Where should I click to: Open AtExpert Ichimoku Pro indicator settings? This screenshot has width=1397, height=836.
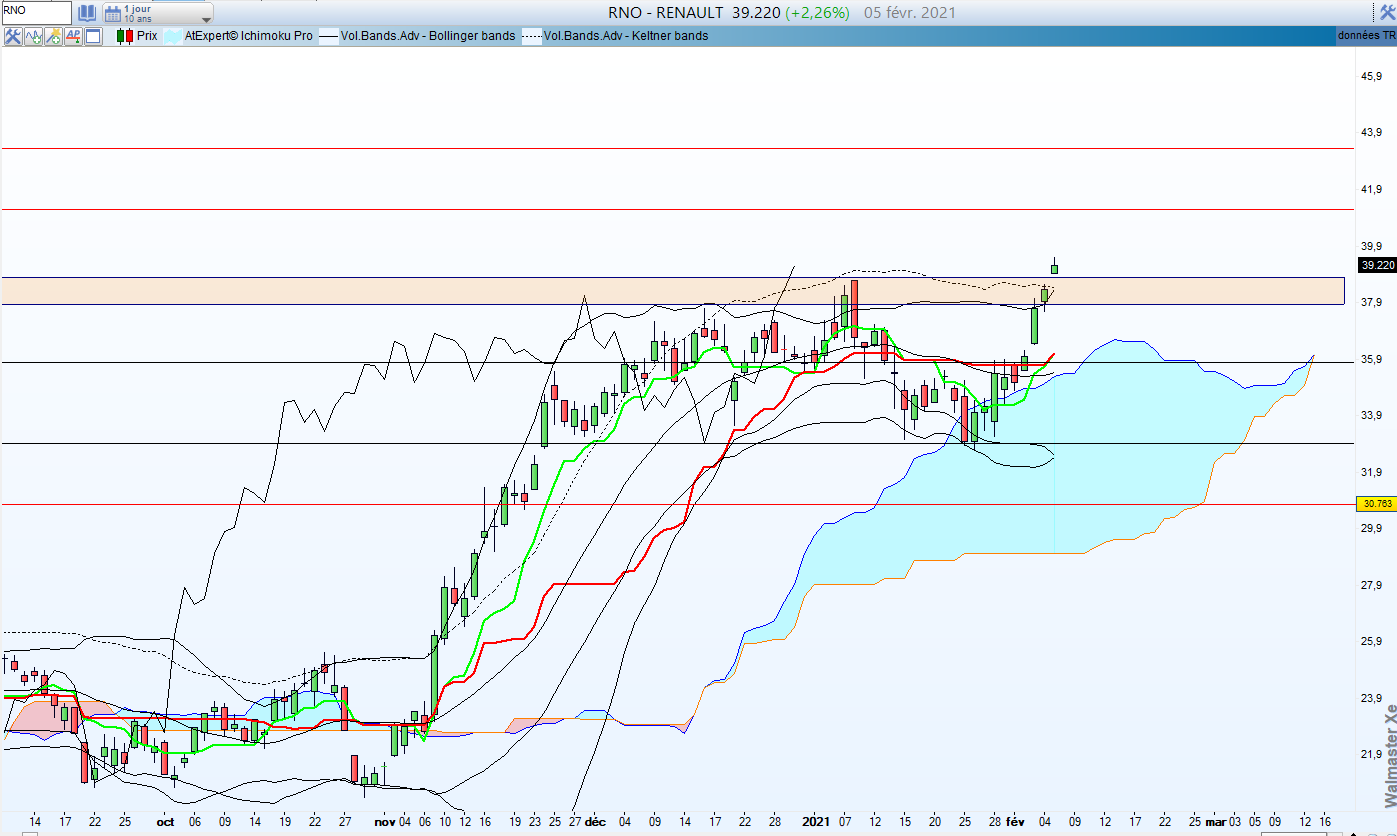click(249, 36)
